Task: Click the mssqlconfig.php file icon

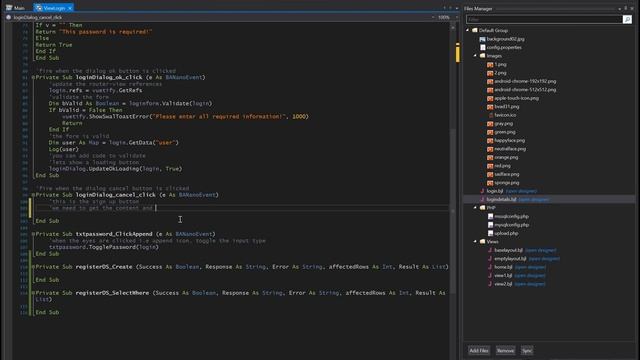Action: coord(490,216)
